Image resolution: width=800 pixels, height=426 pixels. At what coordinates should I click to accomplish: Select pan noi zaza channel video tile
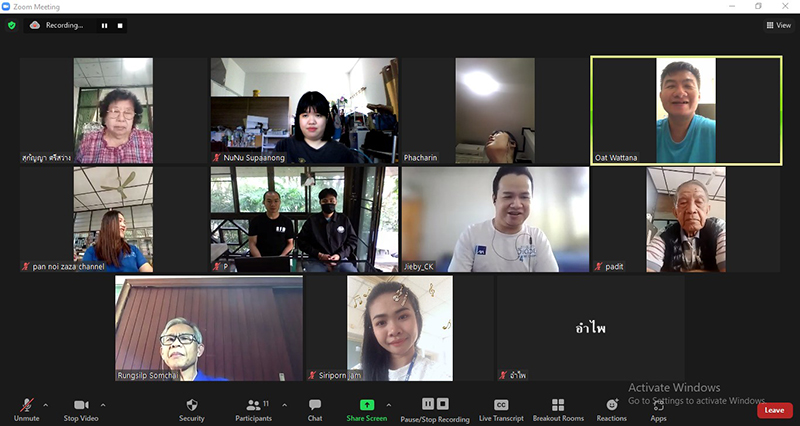(x=113, y=219)
